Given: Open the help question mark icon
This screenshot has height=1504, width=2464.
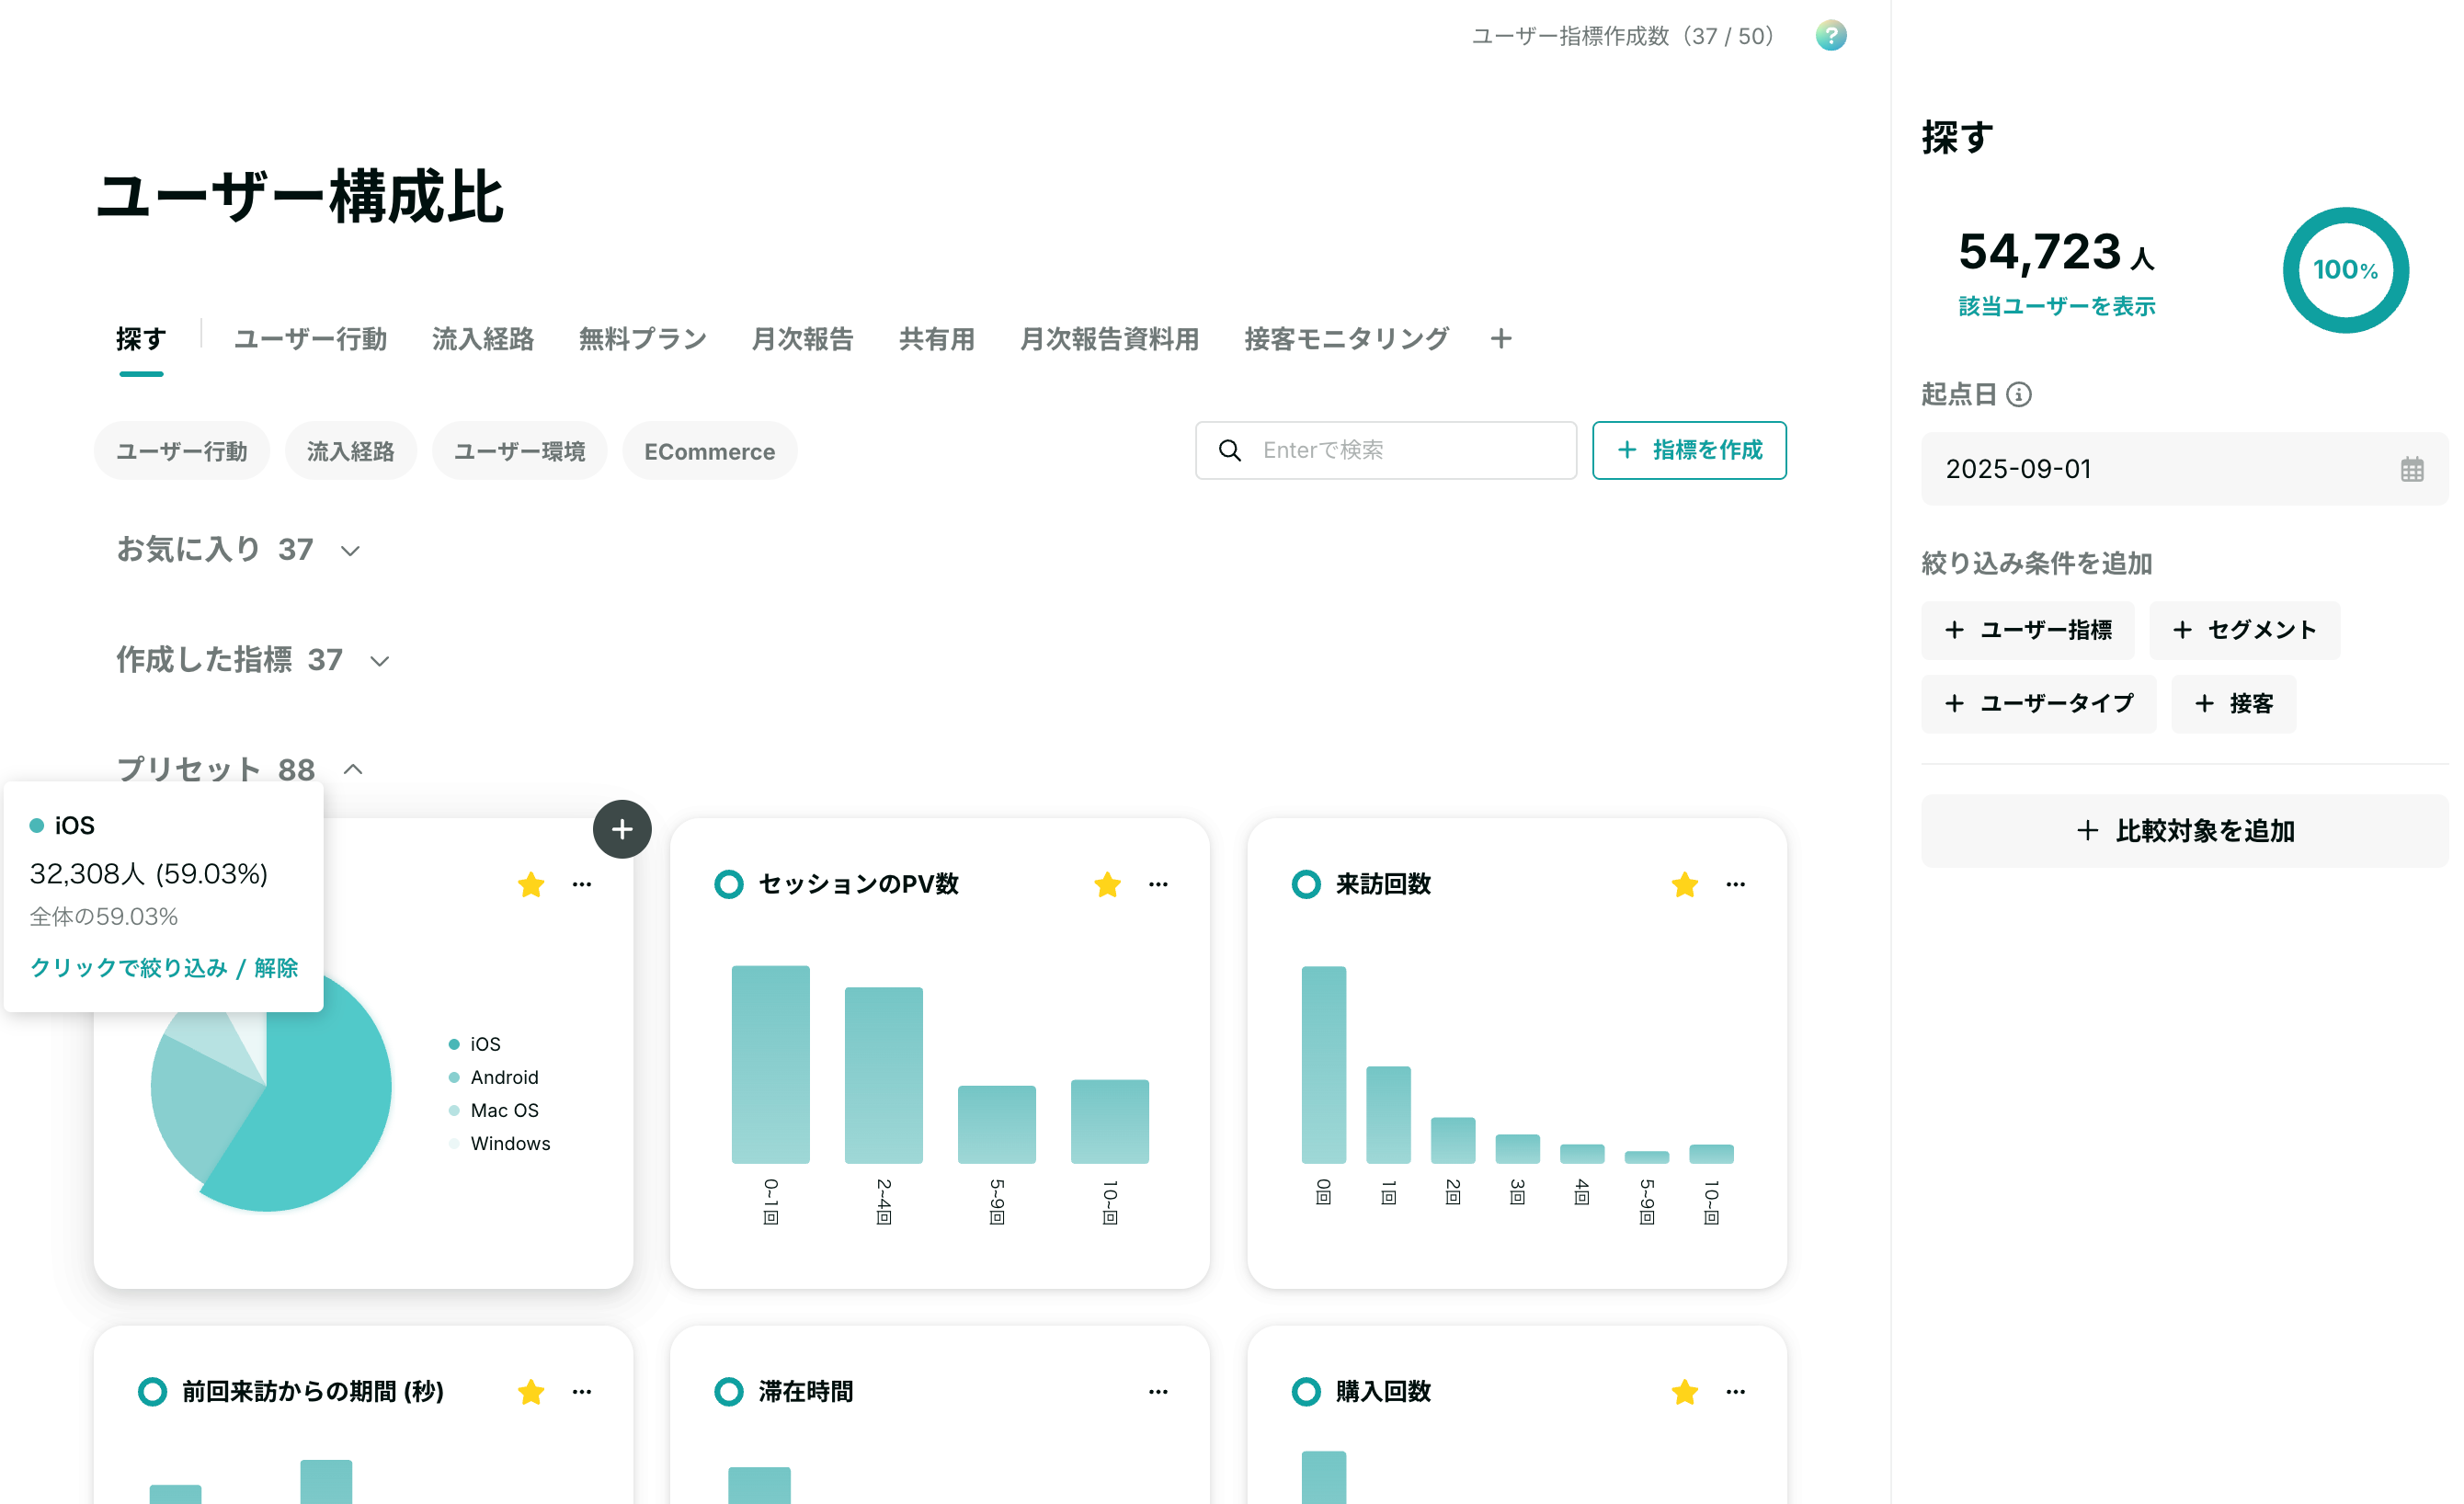Looking at the screenshot, I should (1830, 36).
